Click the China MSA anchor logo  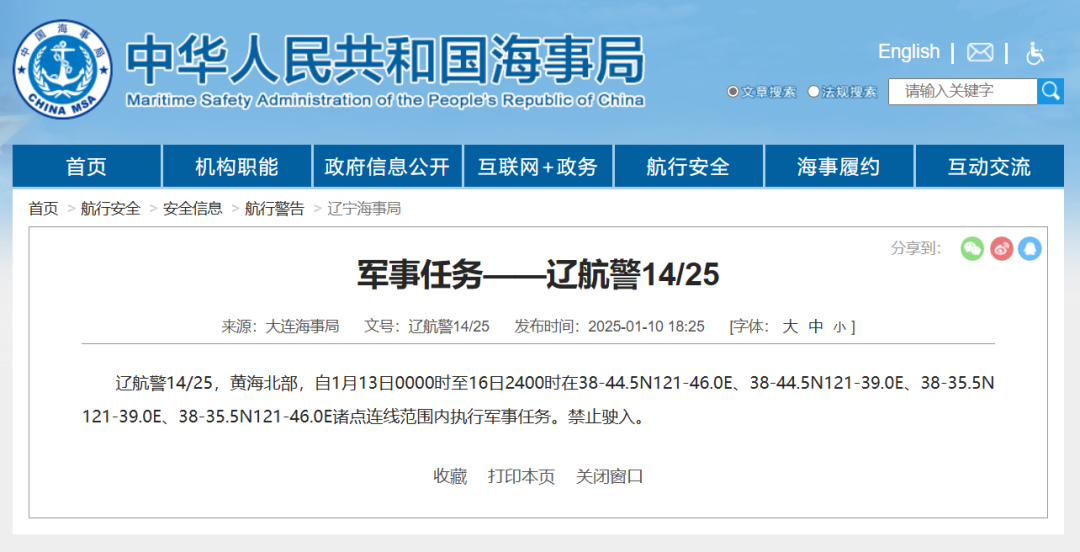point(63,69)
